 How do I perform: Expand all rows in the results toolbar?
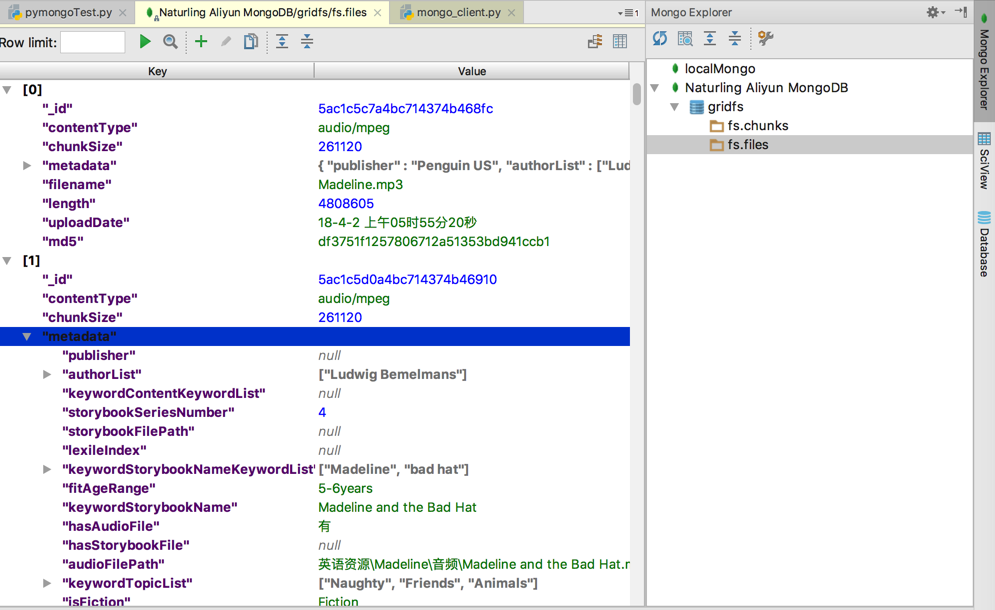[x=282, y=42]
